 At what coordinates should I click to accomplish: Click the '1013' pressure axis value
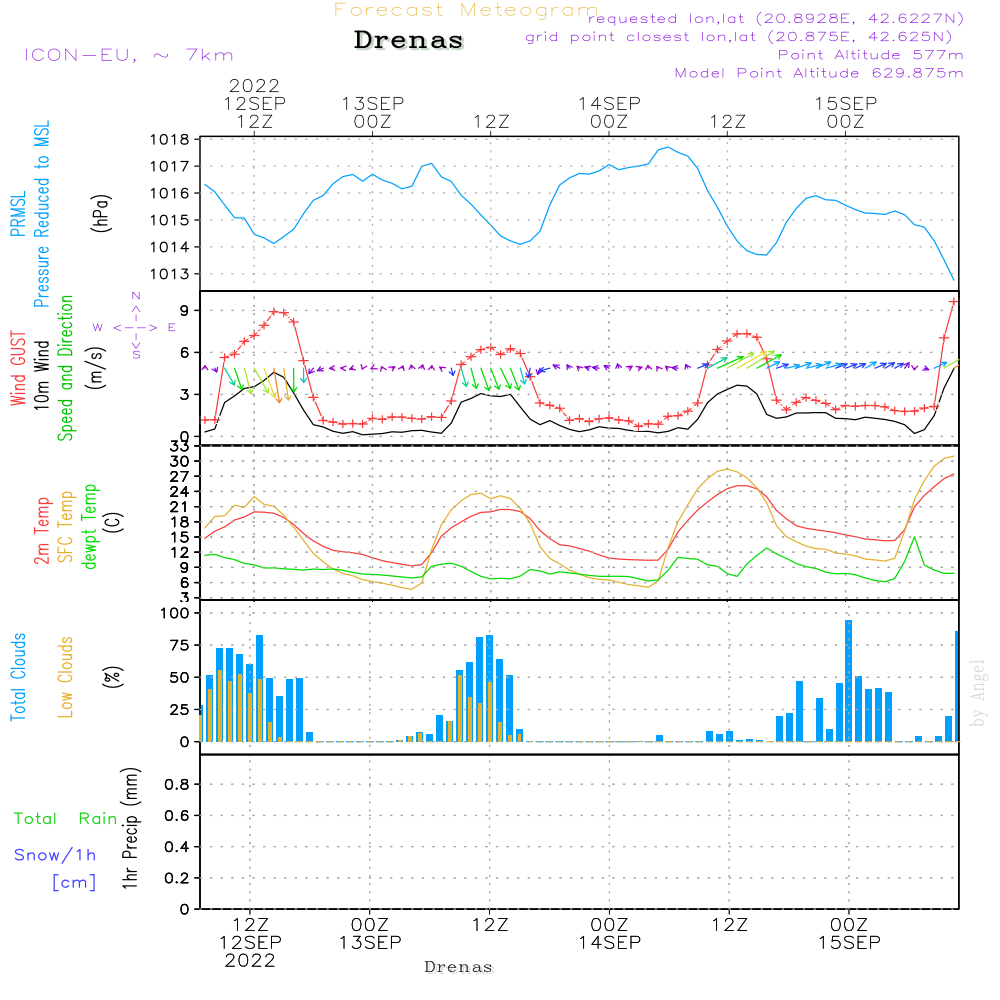tap(170, 274)
